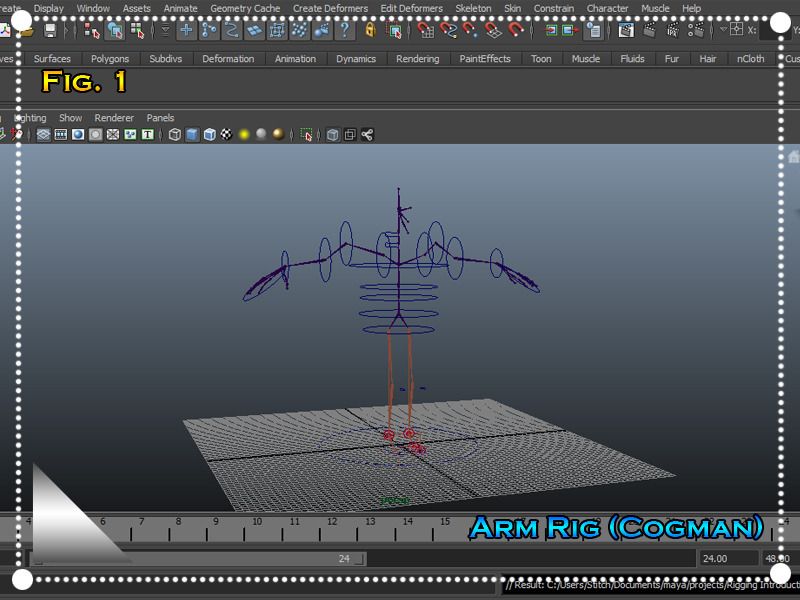Viewport: 800px width, 600px height.
Task: Click the lock selection padlock icon
Action: tap(370, 31)
